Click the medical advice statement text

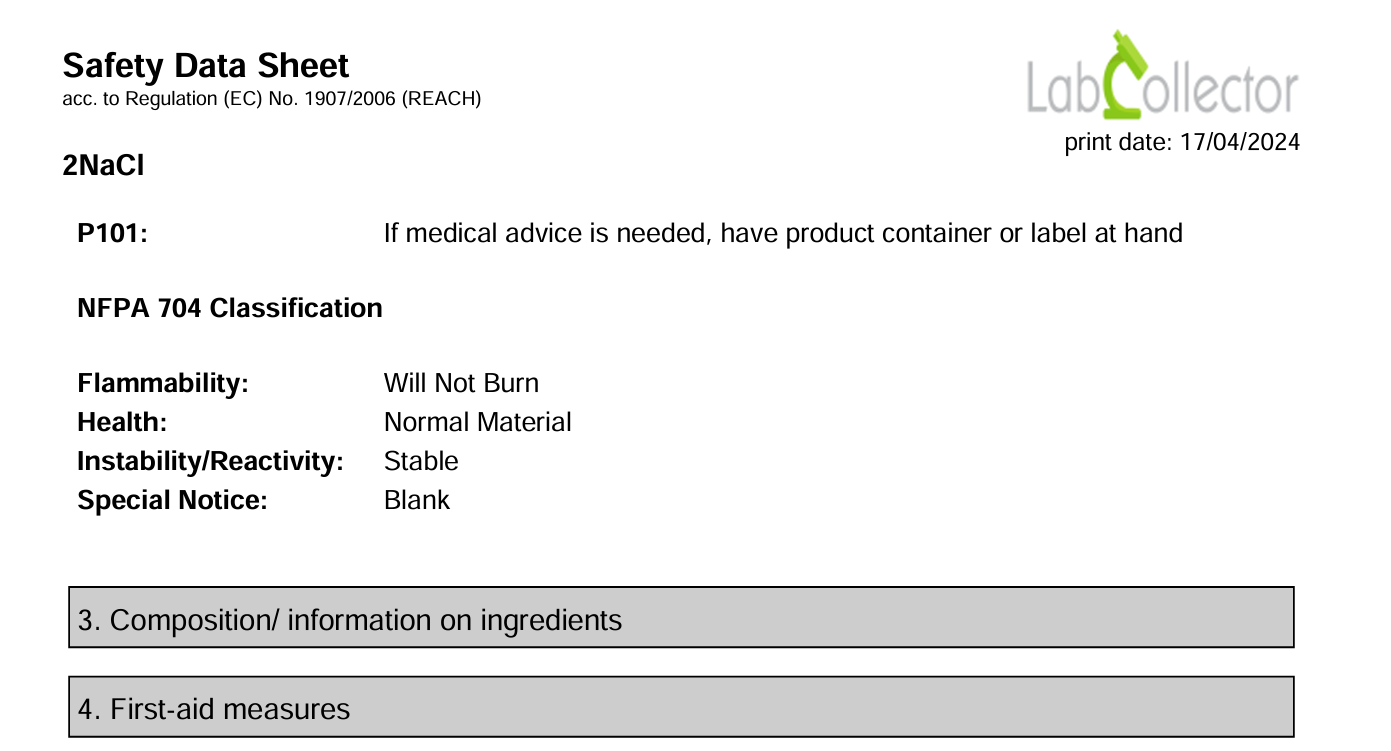pos(783,234)
